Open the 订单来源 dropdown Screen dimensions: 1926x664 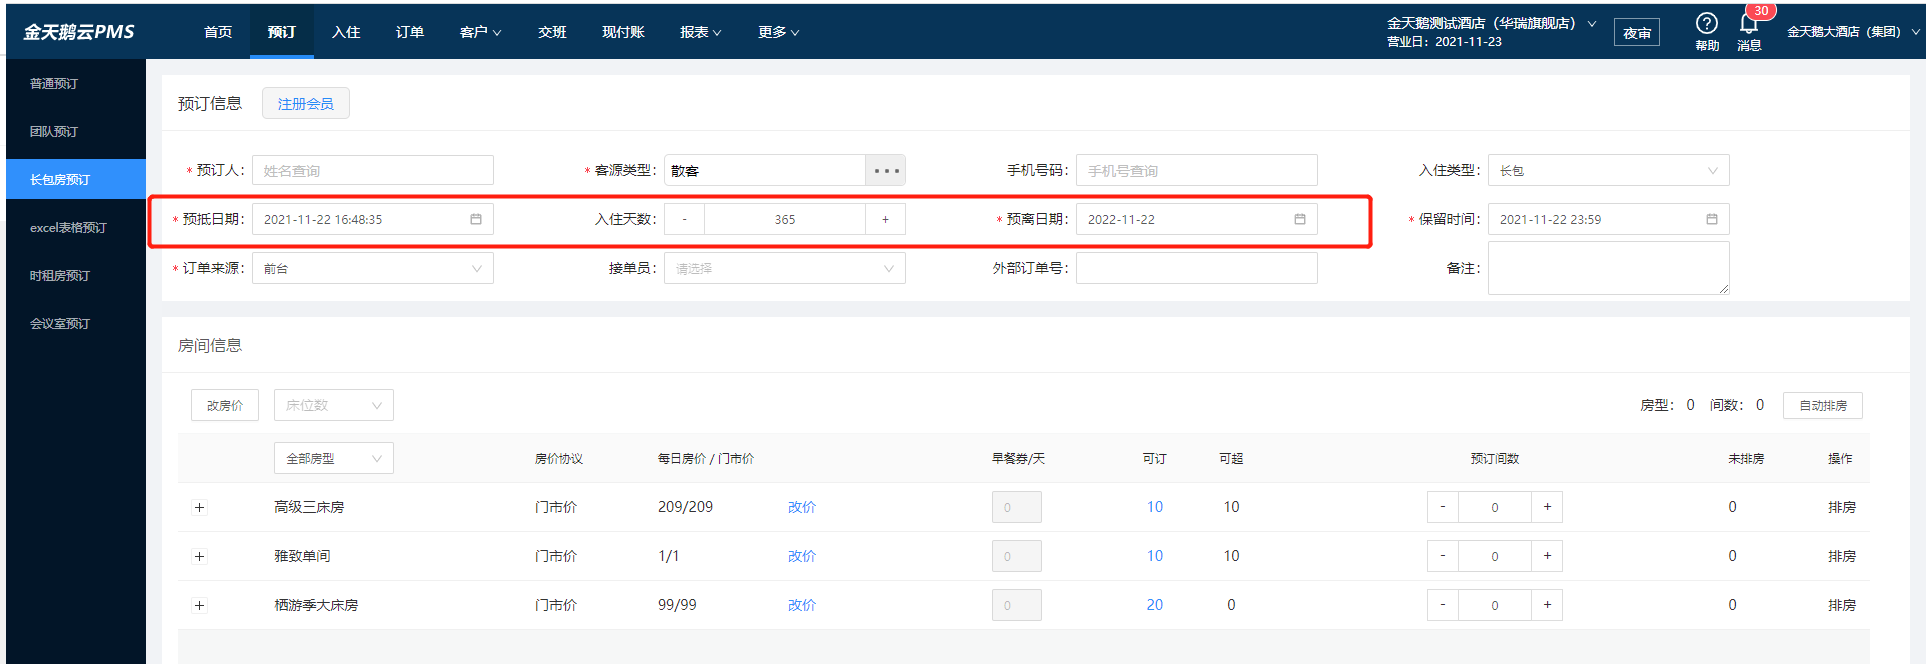pos(372,268)
